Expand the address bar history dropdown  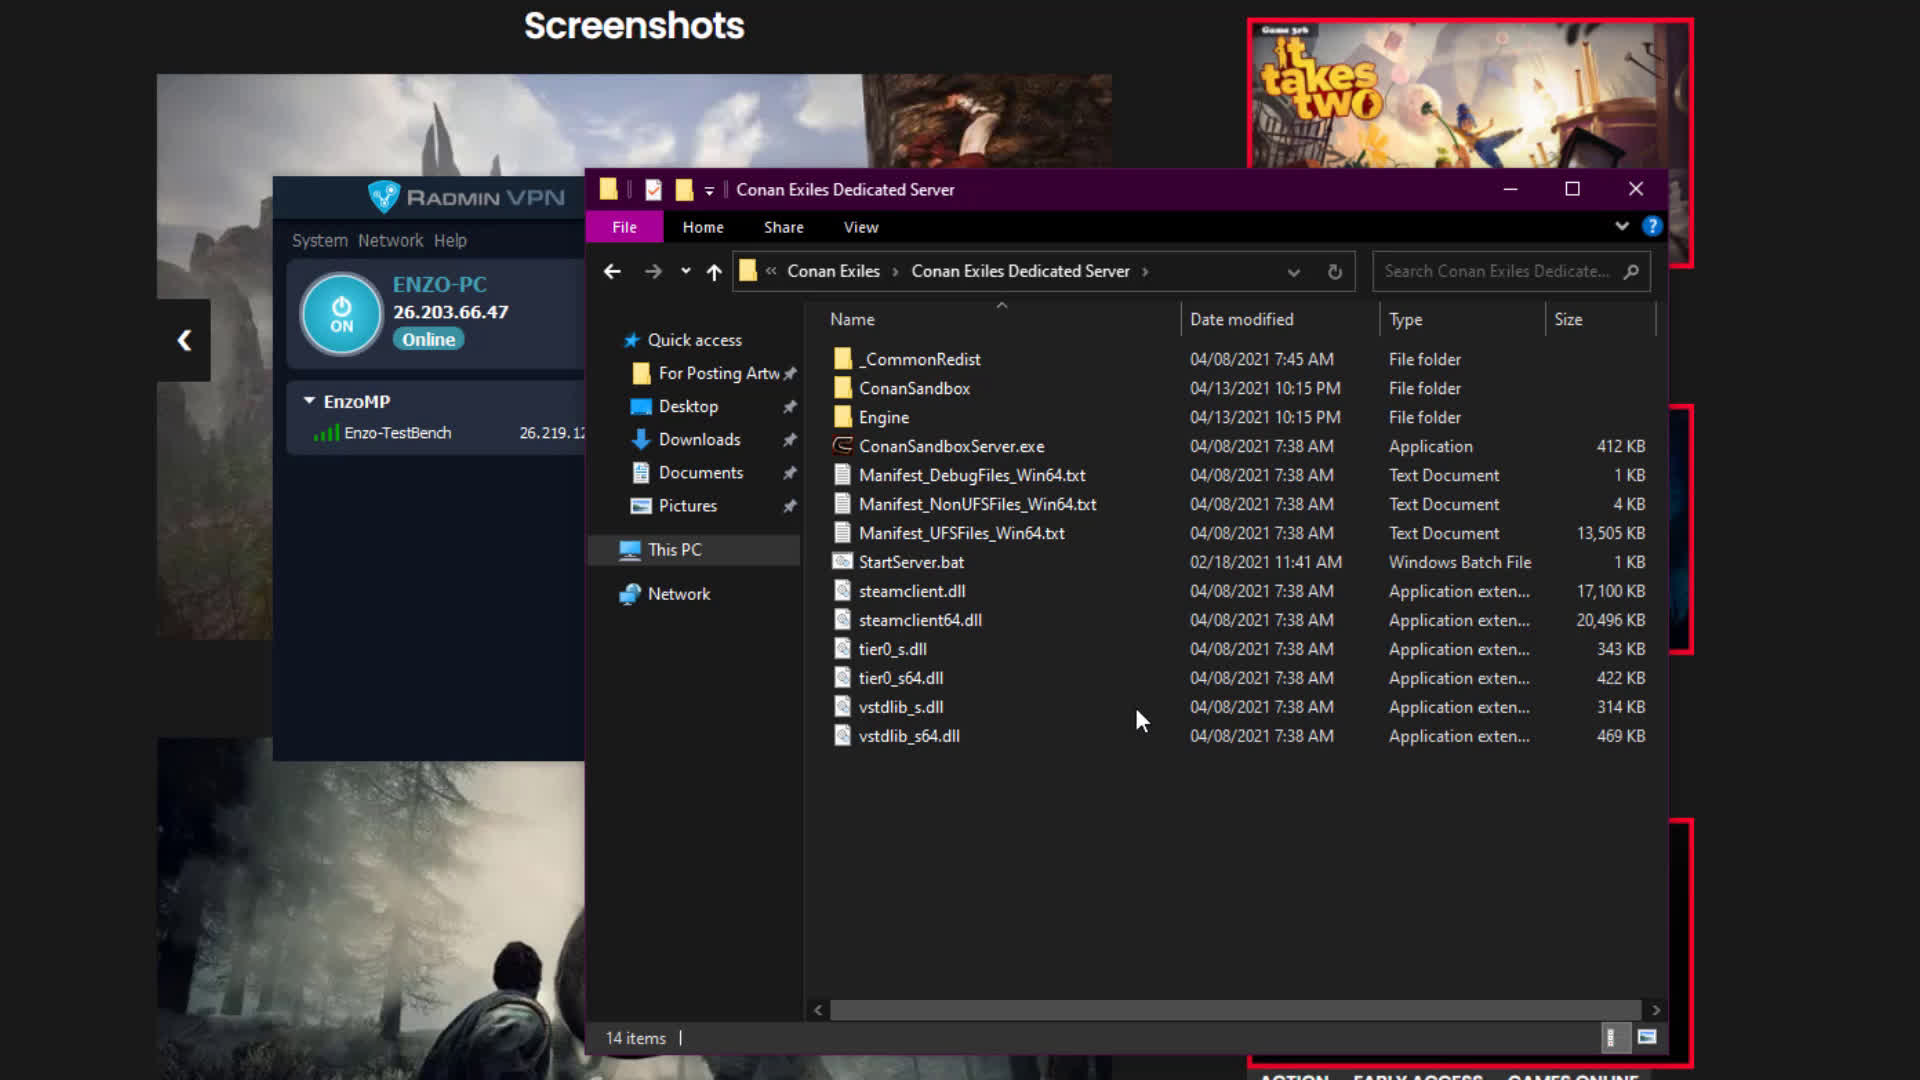[1294, 272]
